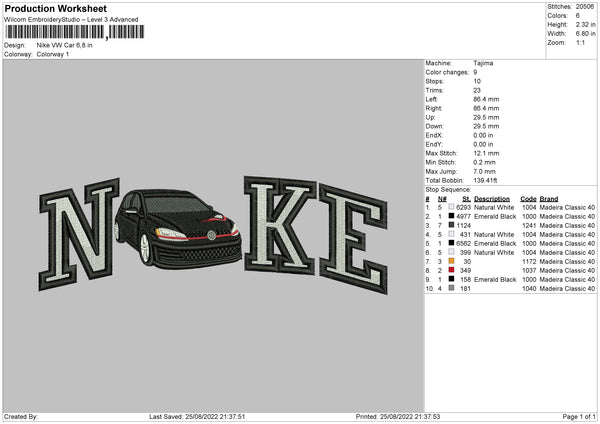Click the 'Right:' 86.4 mm value
Image resolution: width=600 pixels, height=424 pixels.
tap(486, 108)
